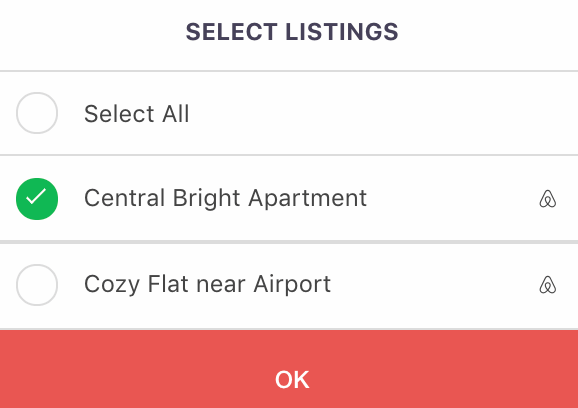The width and height of the screenshot is (578, 408).
Task: Click the Airbnb icon beside Cozy Flat near Airport
Action: click(x=548, y=285)
